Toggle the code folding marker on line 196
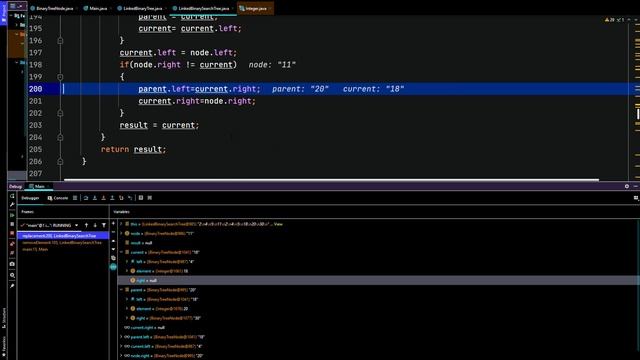640x360 pixels. (60, 40)
